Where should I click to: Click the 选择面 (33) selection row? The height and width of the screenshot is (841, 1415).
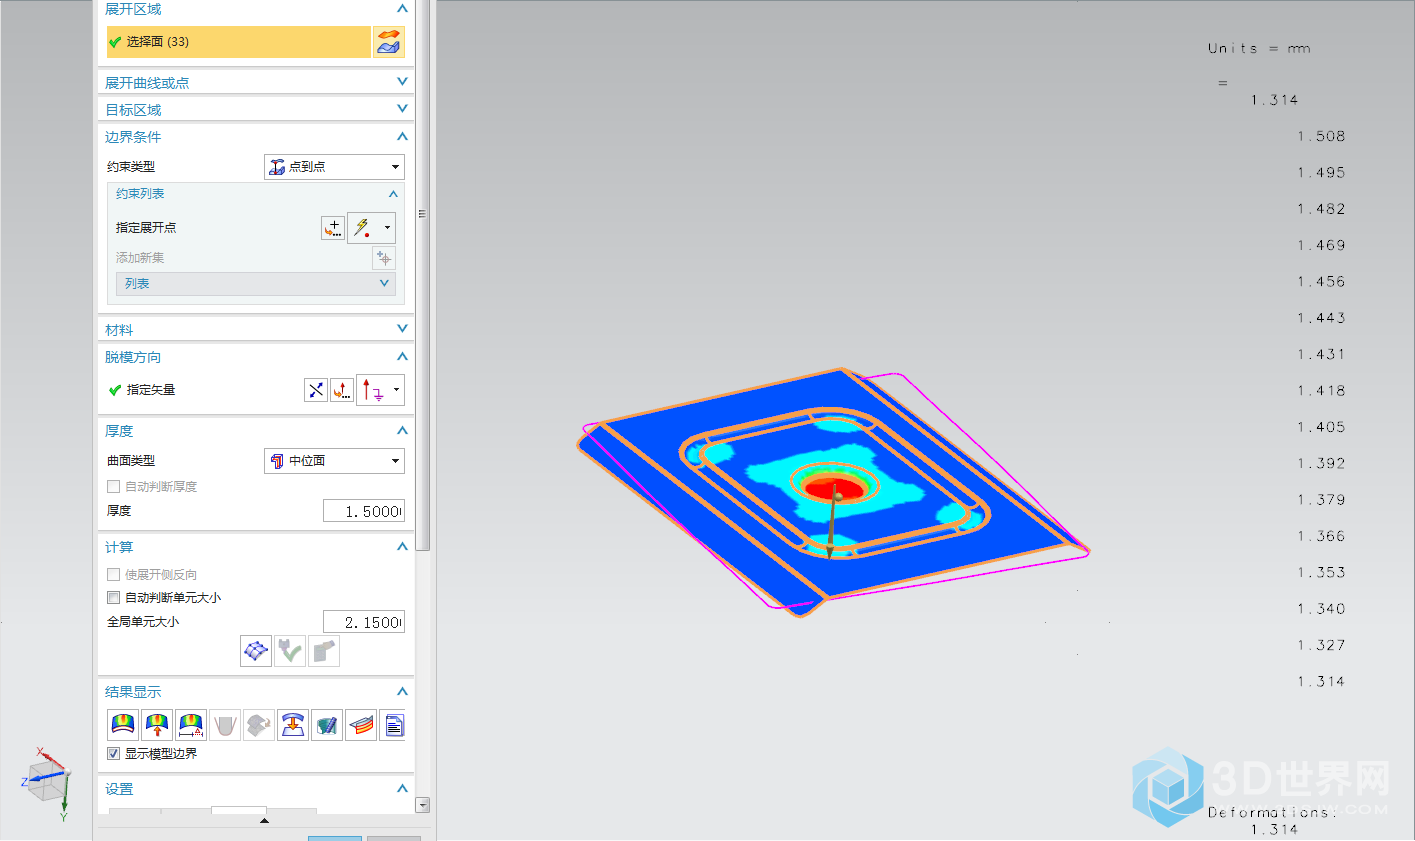coord(239,42)
